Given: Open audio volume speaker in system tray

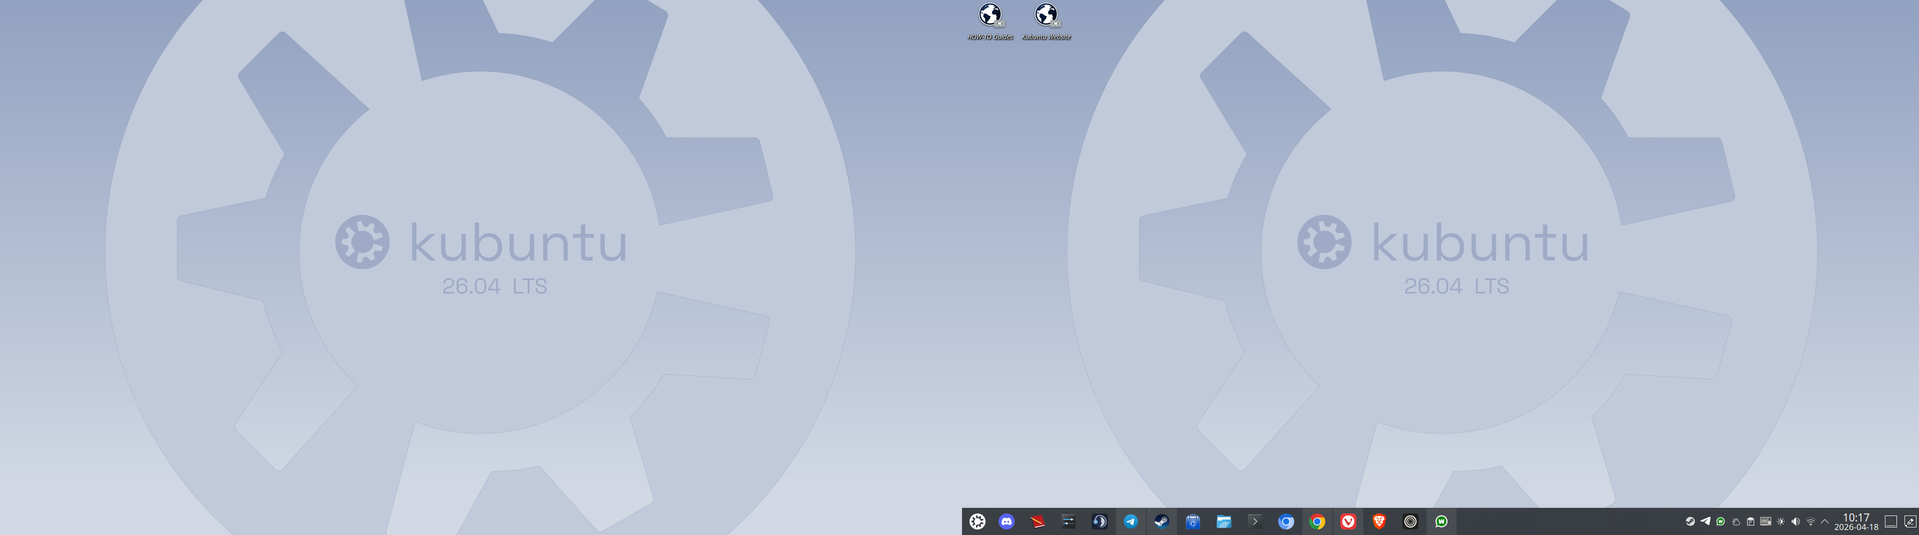Looking at the screenshot, I should 1795,521.
